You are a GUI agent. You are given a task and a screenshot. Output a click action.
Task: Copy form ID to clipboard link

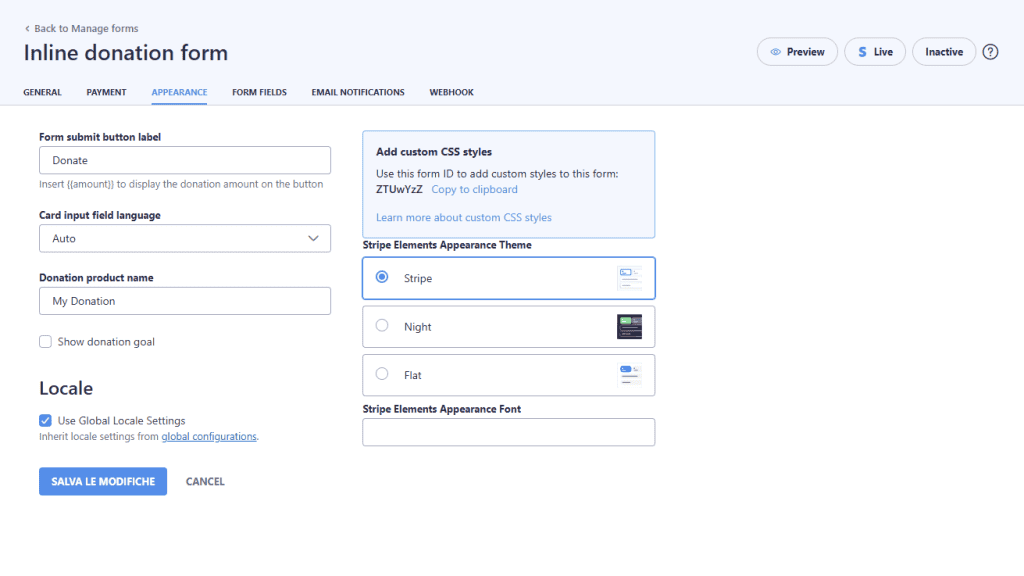[474, 189]
